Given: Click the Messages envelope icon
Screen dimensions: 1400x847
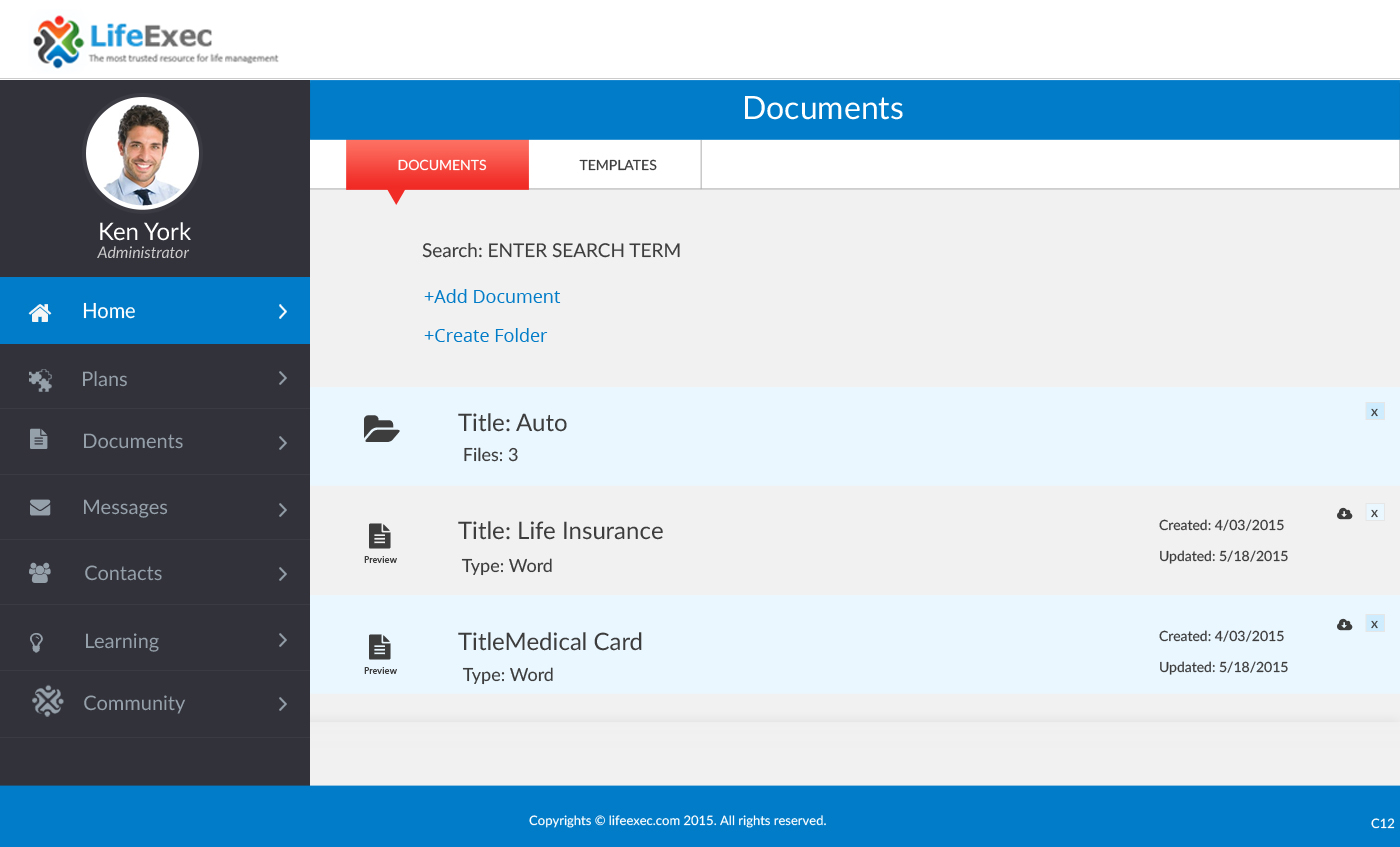Looking at the screenshot, I should [40, 507].
